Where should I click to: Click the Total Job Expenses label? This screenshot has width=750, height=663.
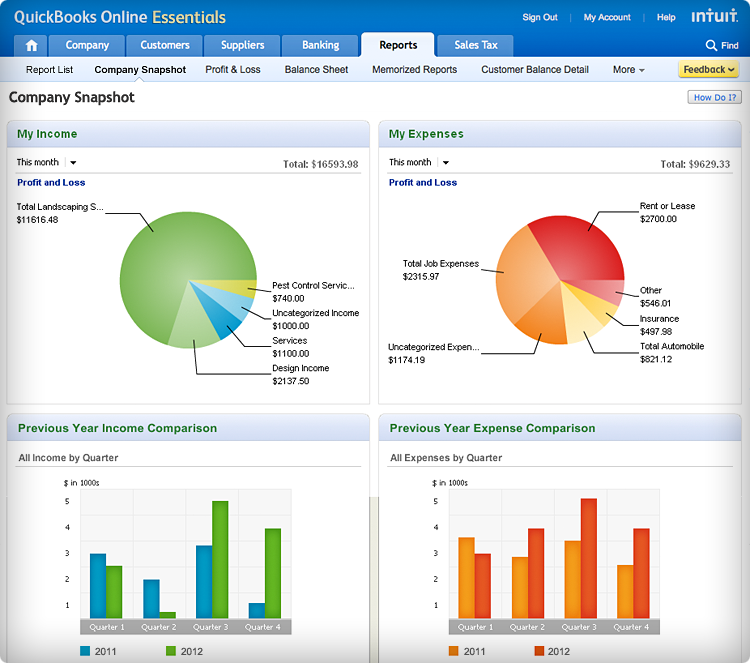(441, 264)
